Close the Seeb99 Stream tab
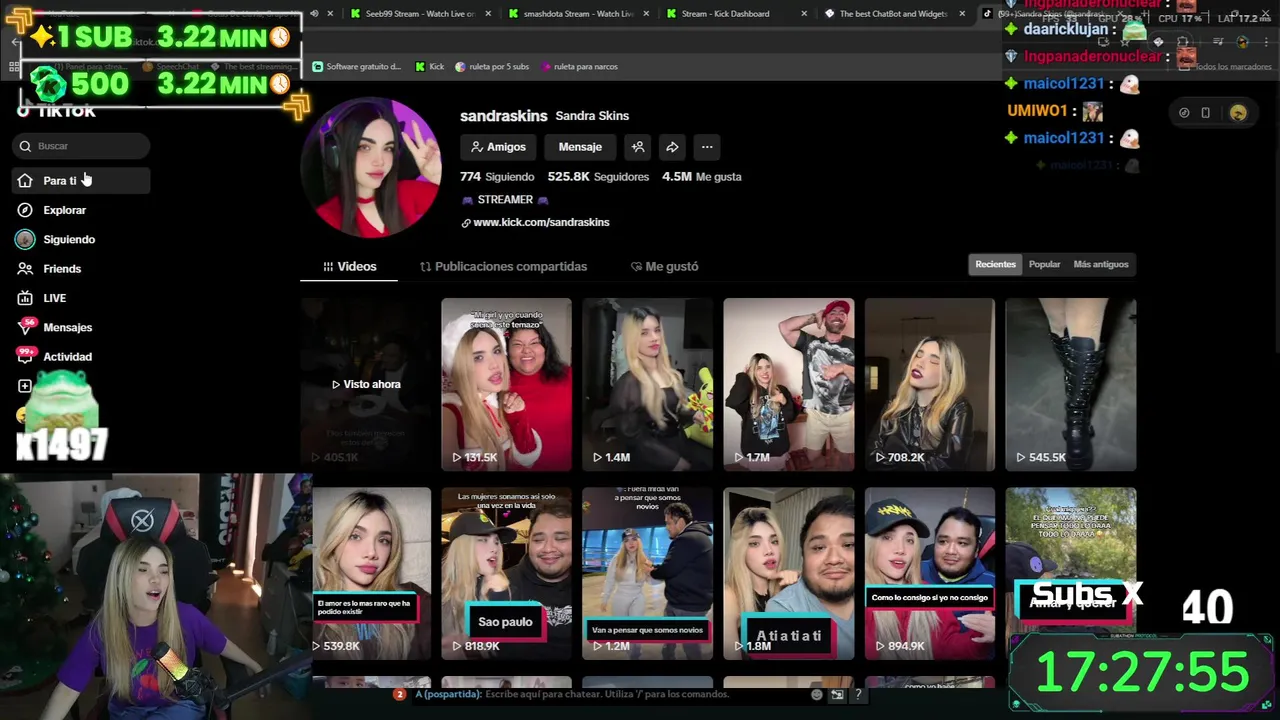This screenshot has height=720, width=1280. (x=486, y=14)
